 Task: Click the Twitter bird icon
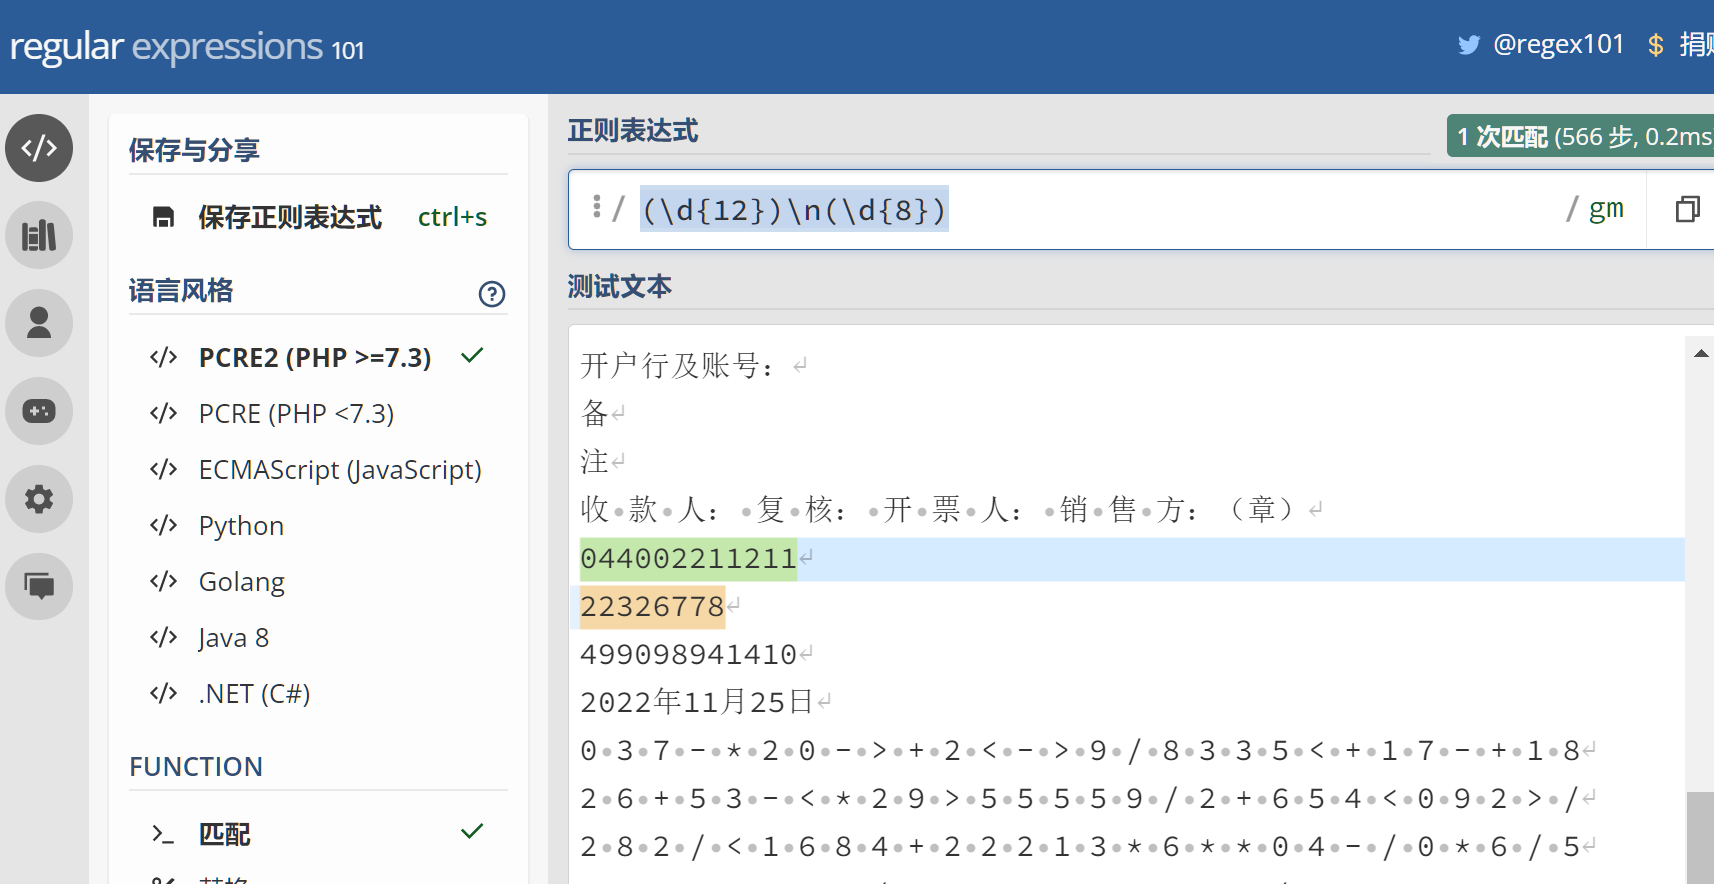click(1468, 45)
